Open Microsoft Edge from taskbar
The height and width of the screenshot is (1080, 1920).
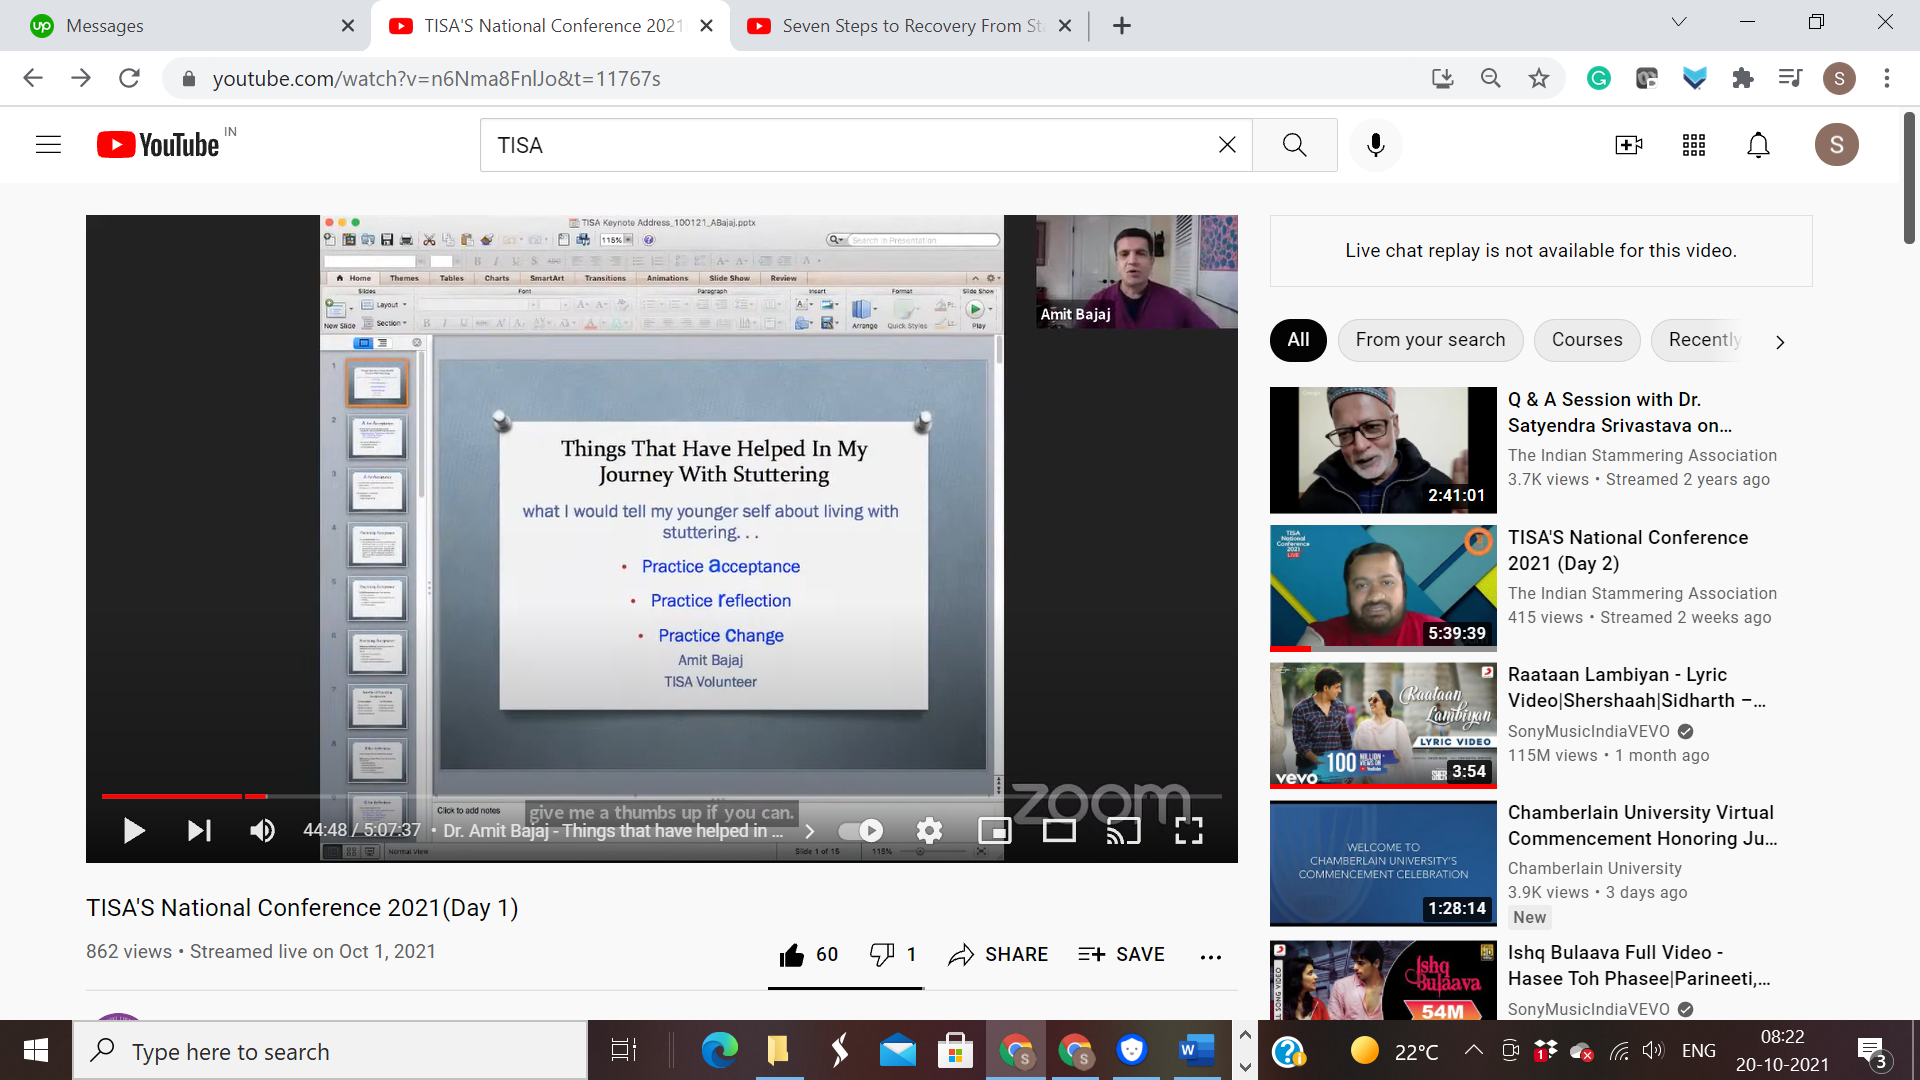pos(719,1051)
